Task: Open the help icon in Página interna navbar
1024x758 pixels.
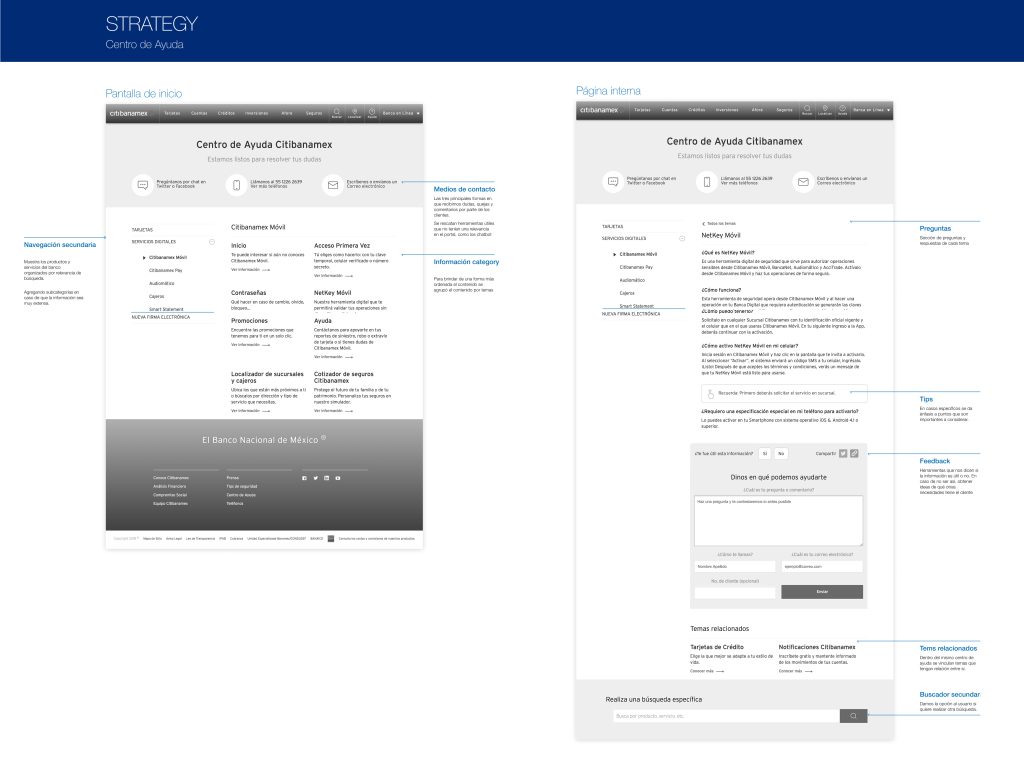Action: point(842,110)
